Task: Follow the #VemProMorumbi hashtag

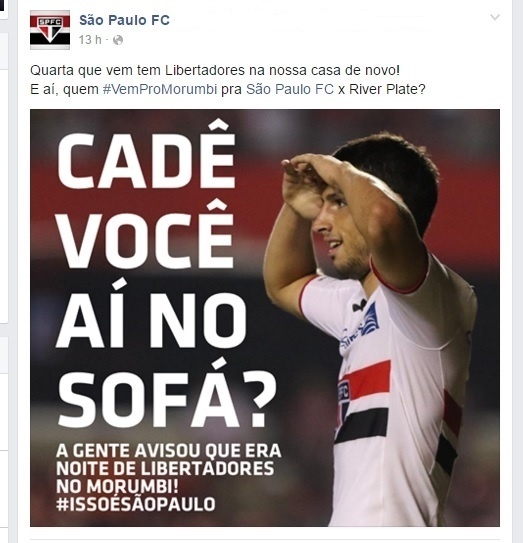Action: click(160, 89)
